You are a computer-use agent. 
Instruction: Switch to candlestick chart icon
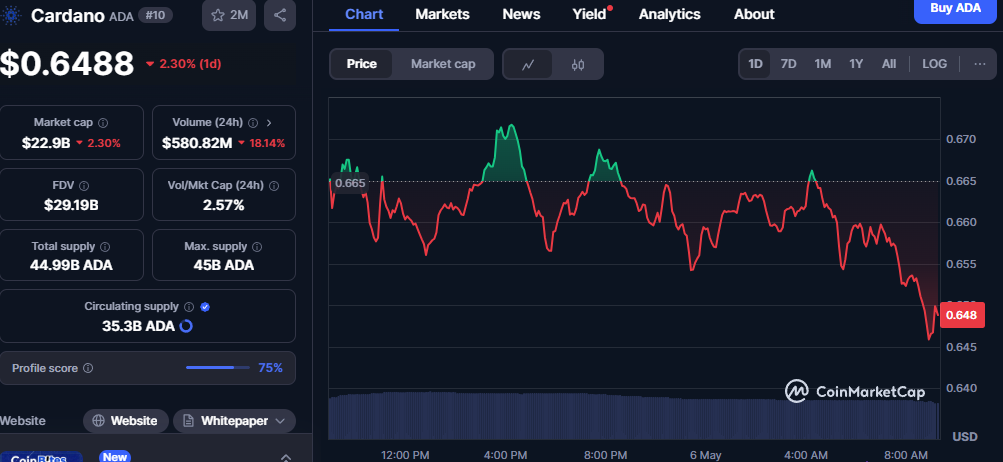(578, 64)
